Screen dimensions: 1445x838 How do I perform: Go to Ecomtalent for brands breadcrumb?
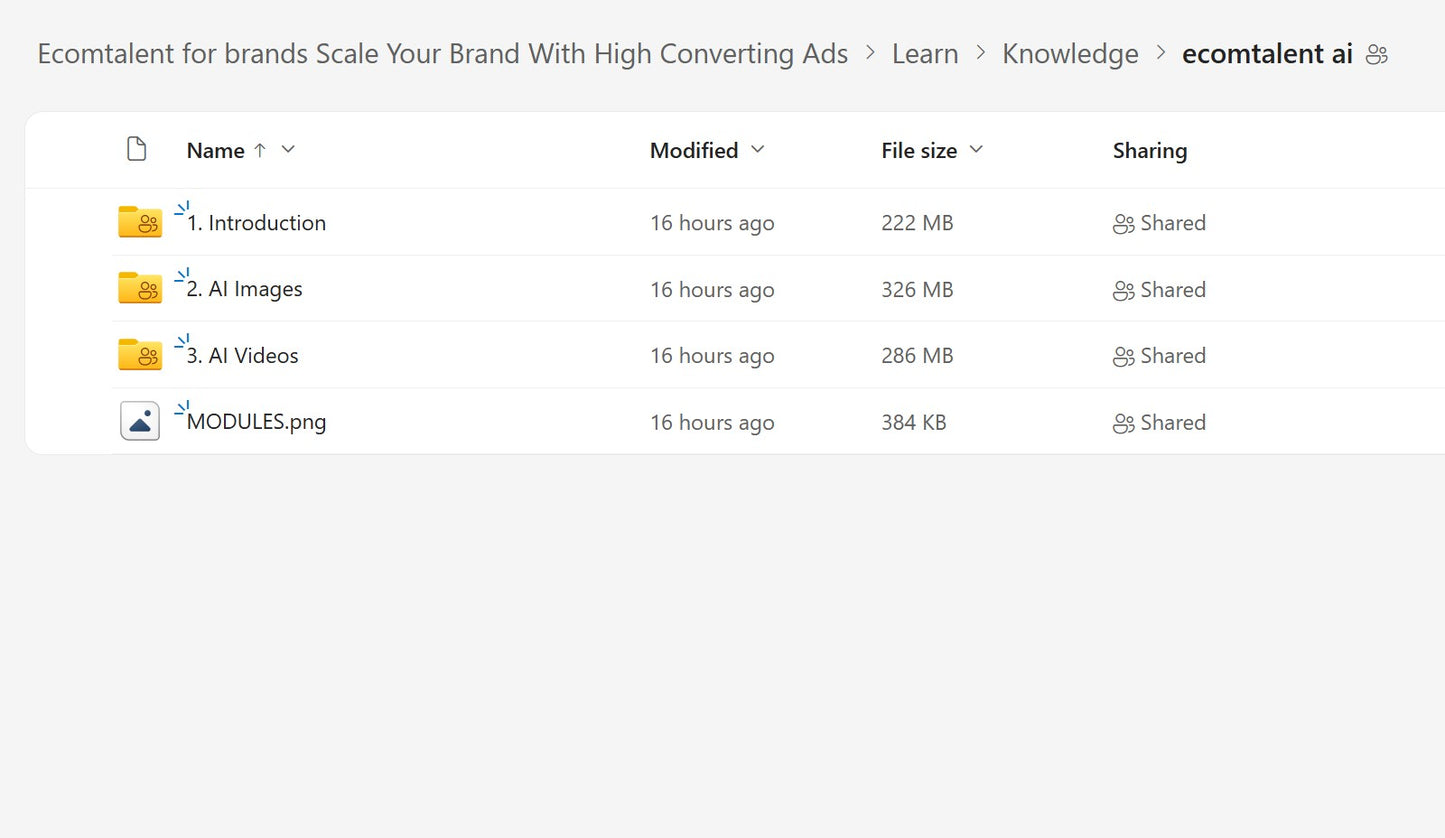pos(443,54)
